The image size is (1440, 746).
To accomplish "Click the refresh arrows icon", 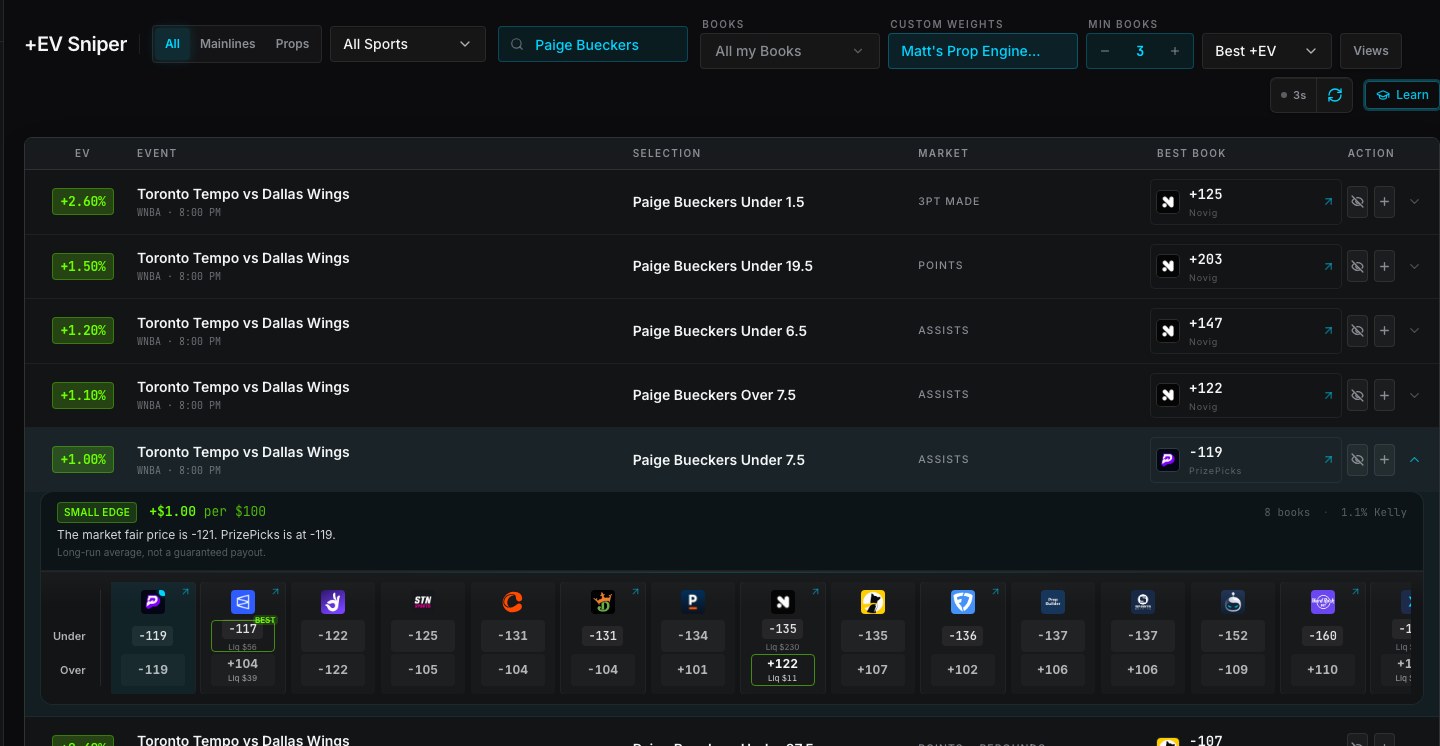I will point(1335,95).
